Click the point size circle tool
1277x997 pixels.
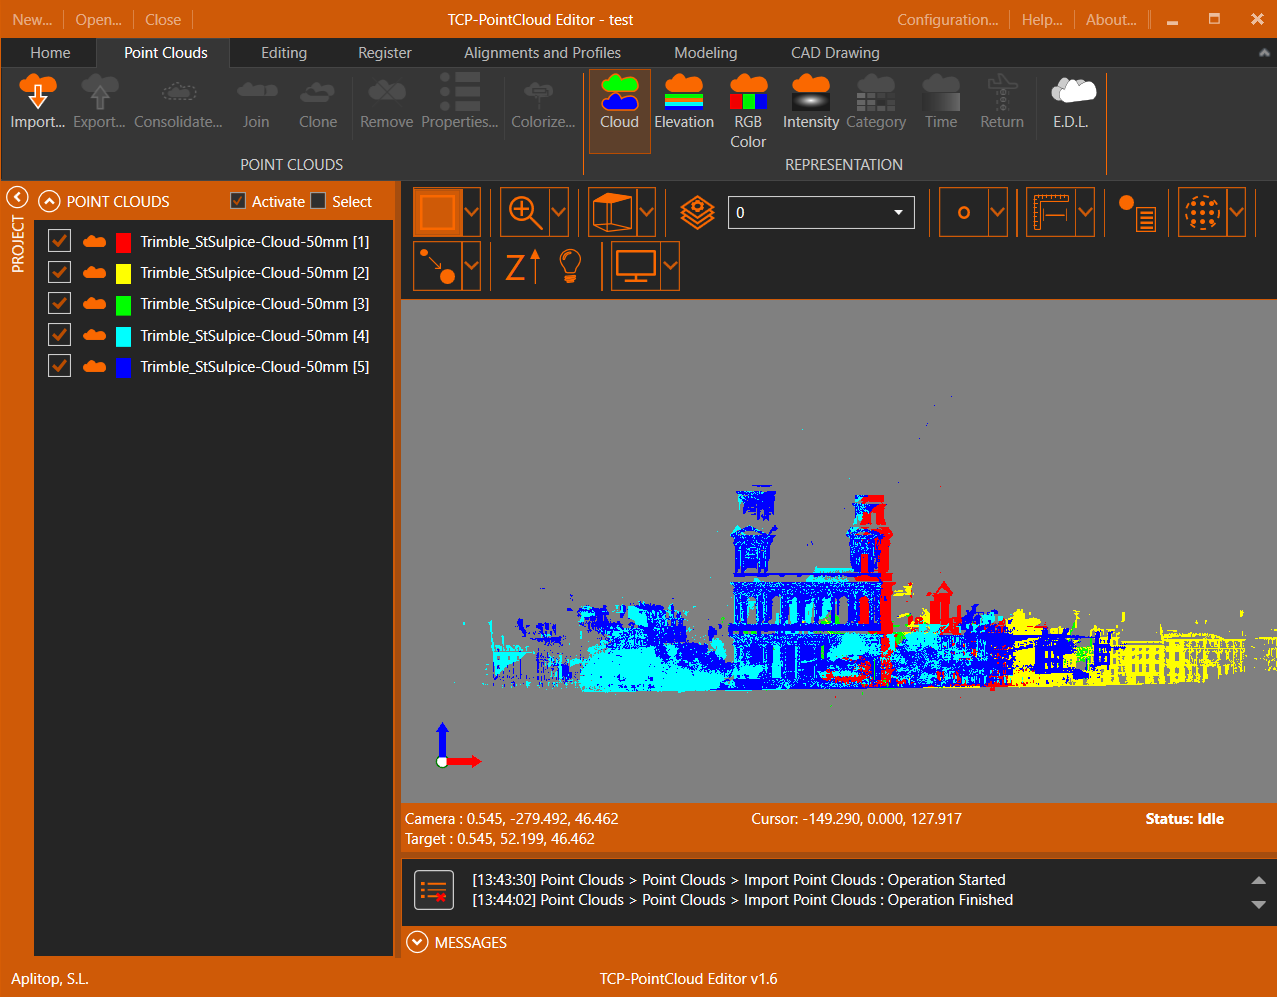click(963, 212)
